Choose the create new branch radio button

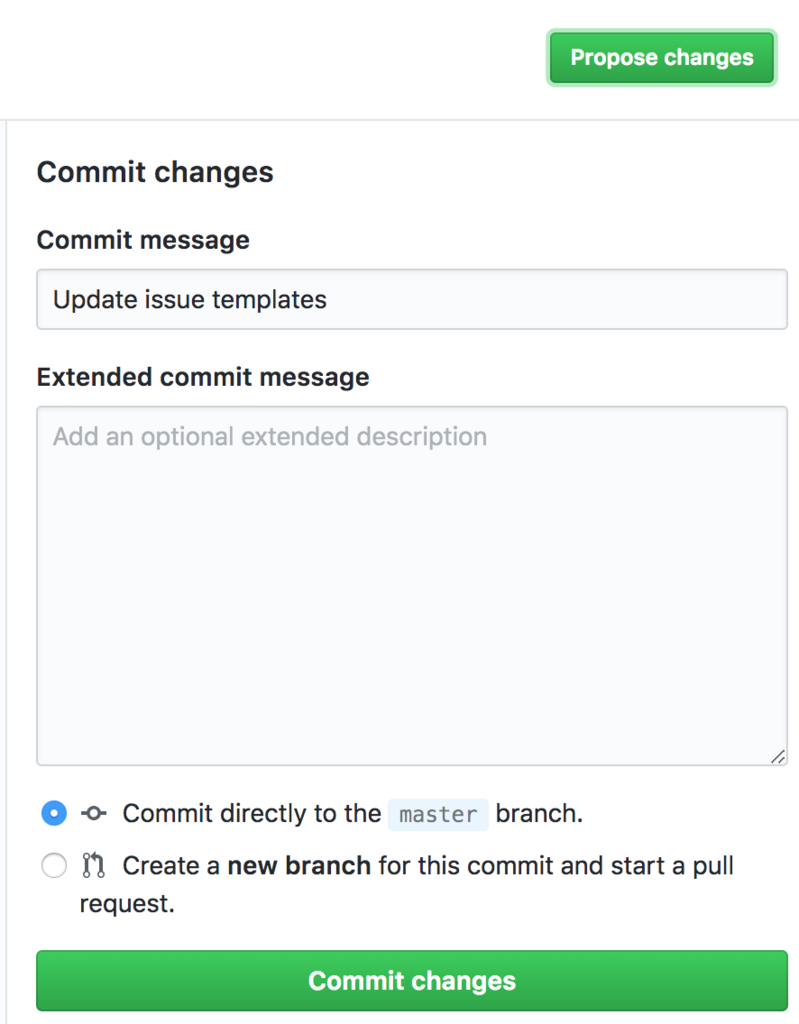tap(54, 865)
